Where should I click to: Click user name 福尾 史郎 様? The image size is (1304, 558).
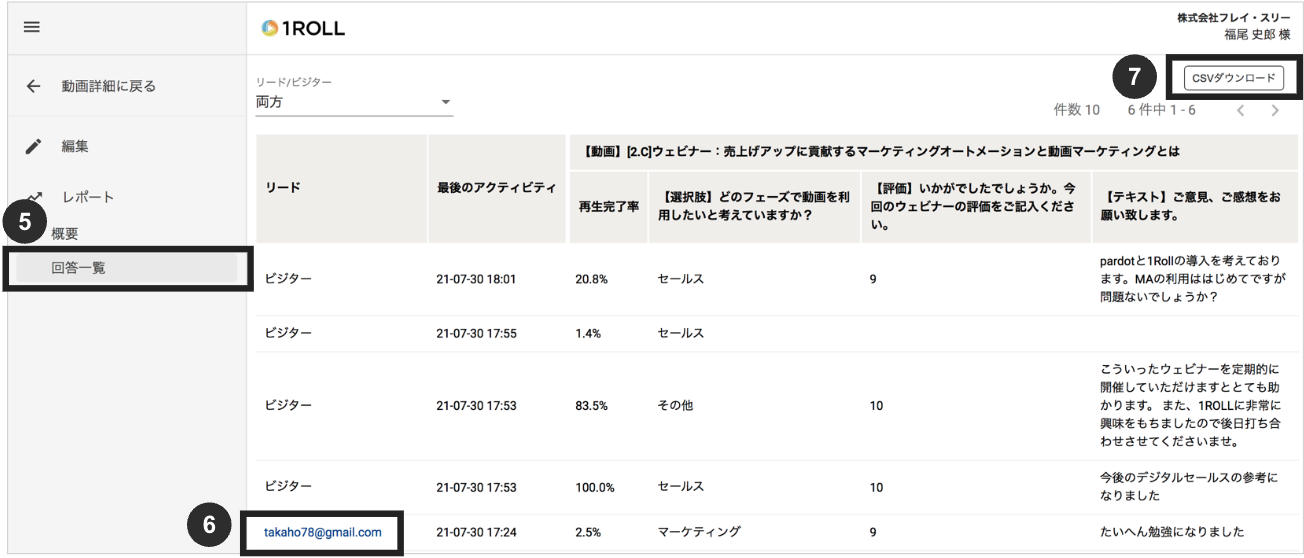[1257, 34]
